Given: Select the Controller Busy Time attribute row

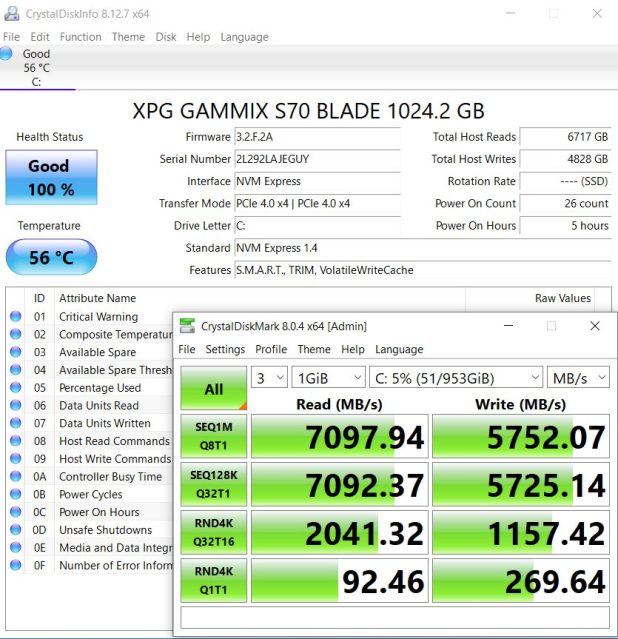Looking at the screenshot, I should click(90, 476).
